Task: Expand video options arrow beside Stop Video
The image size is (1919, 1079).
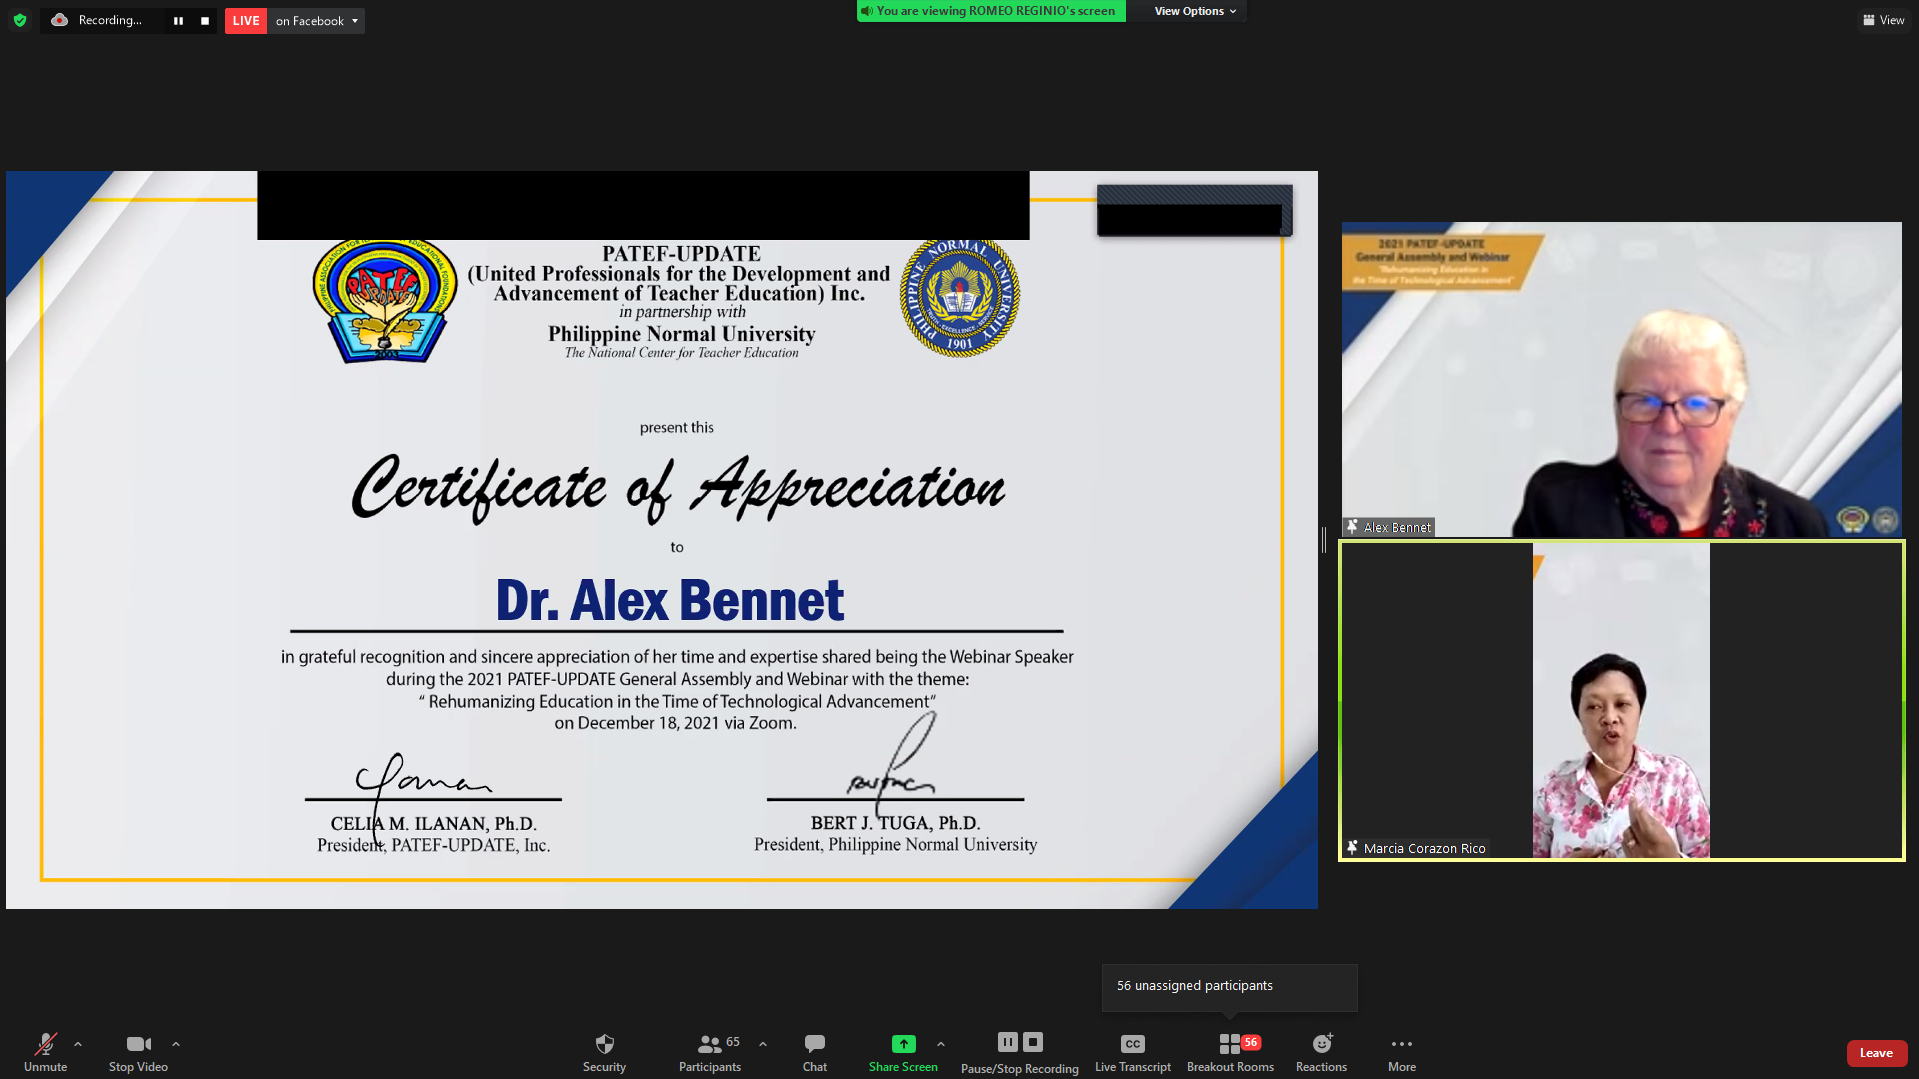Action: click(176, 1044)
